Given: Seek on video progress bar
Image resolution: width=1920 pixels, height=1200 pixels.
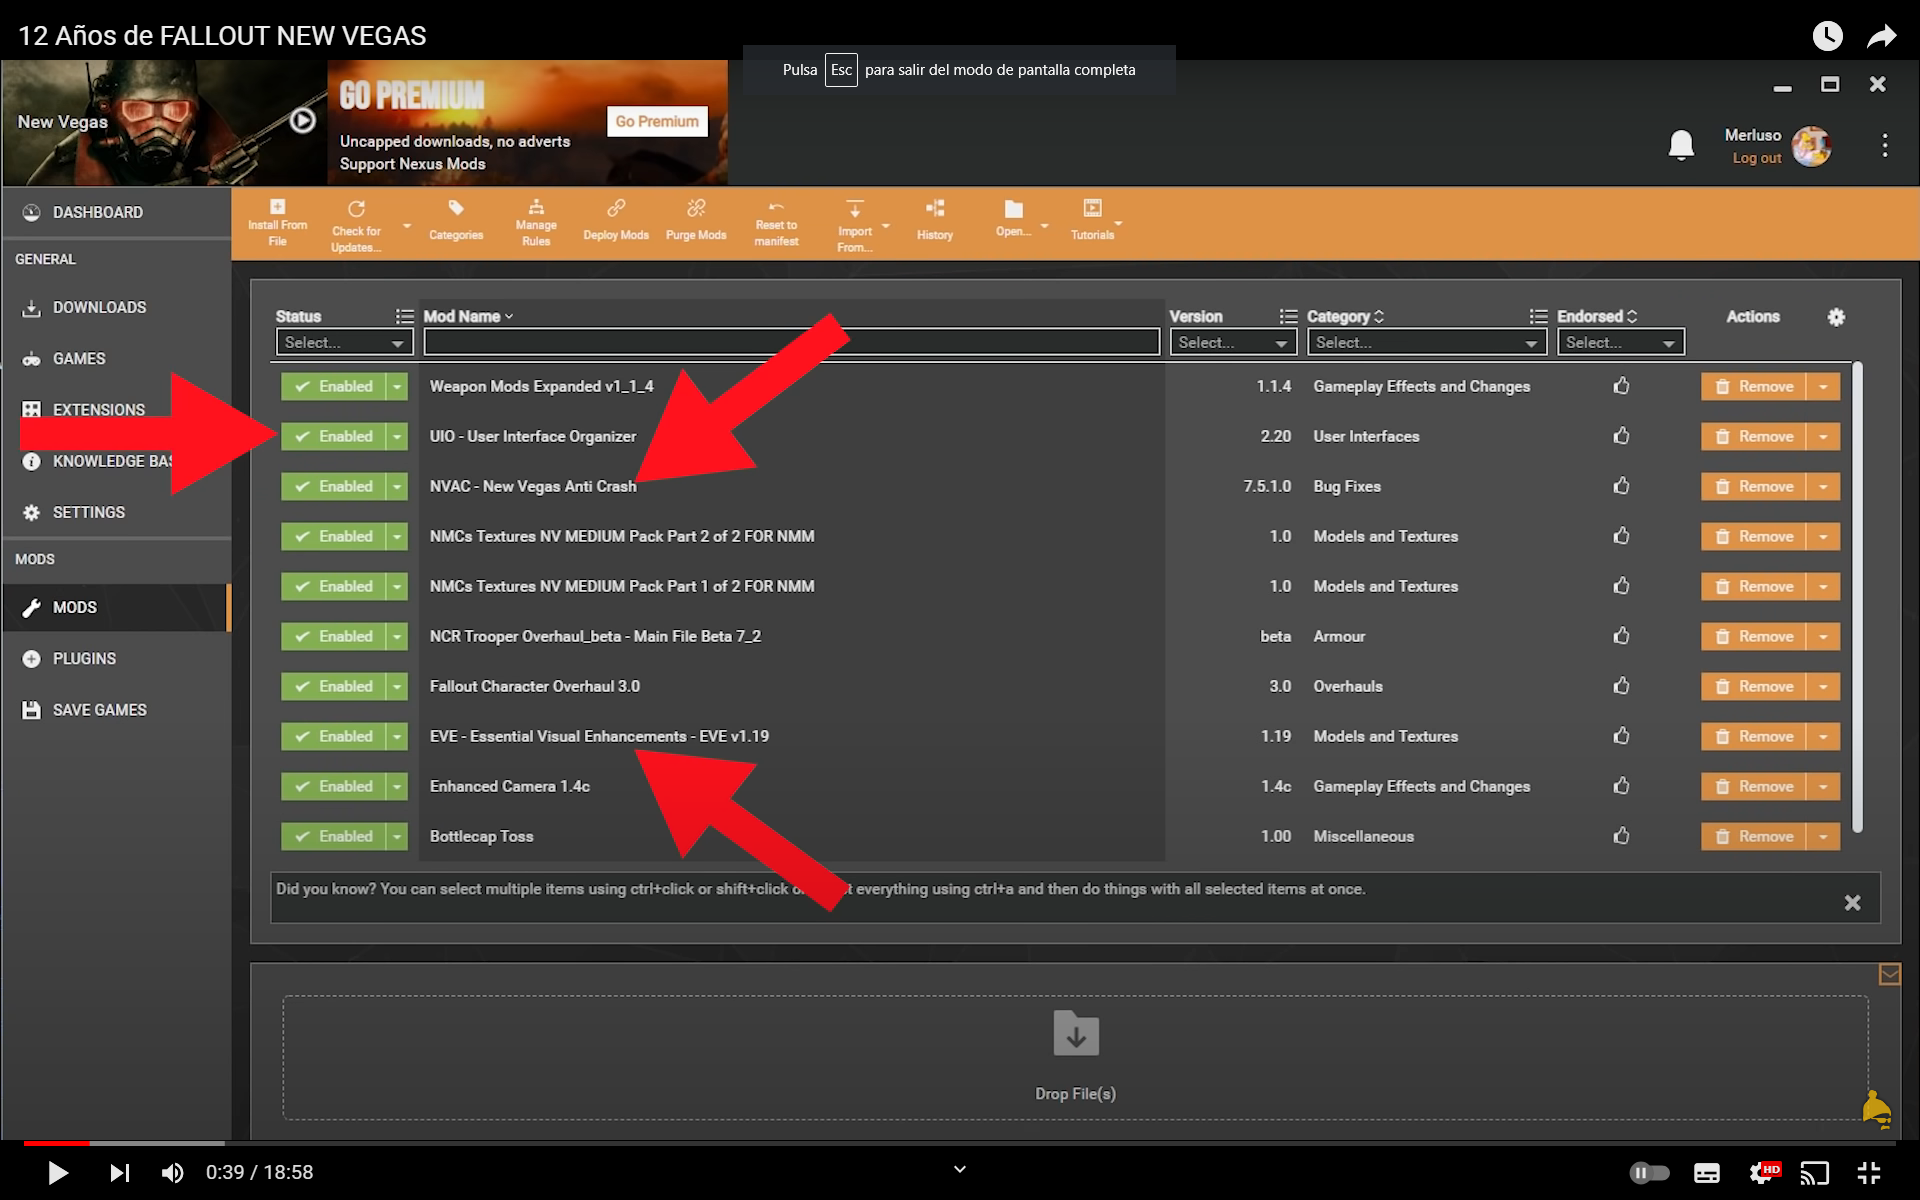Looking at the screenshot, I should pos(960,1143).
